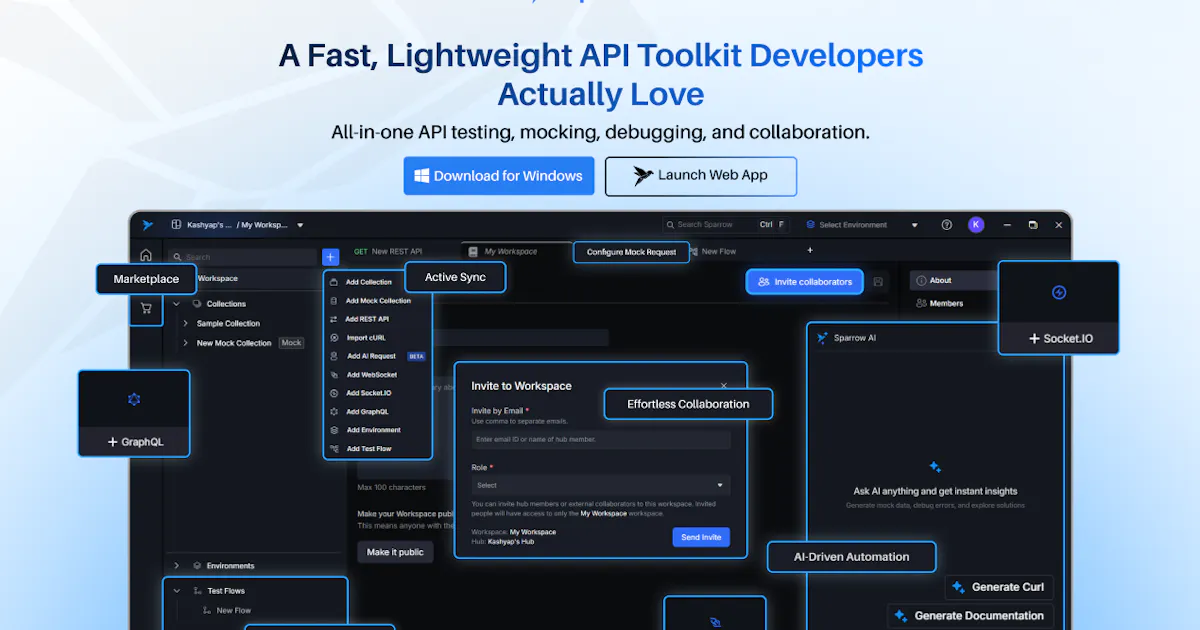Click the Generate Documentation AI suggestion
The image size is (1200, 630).
tap(970, 616)
